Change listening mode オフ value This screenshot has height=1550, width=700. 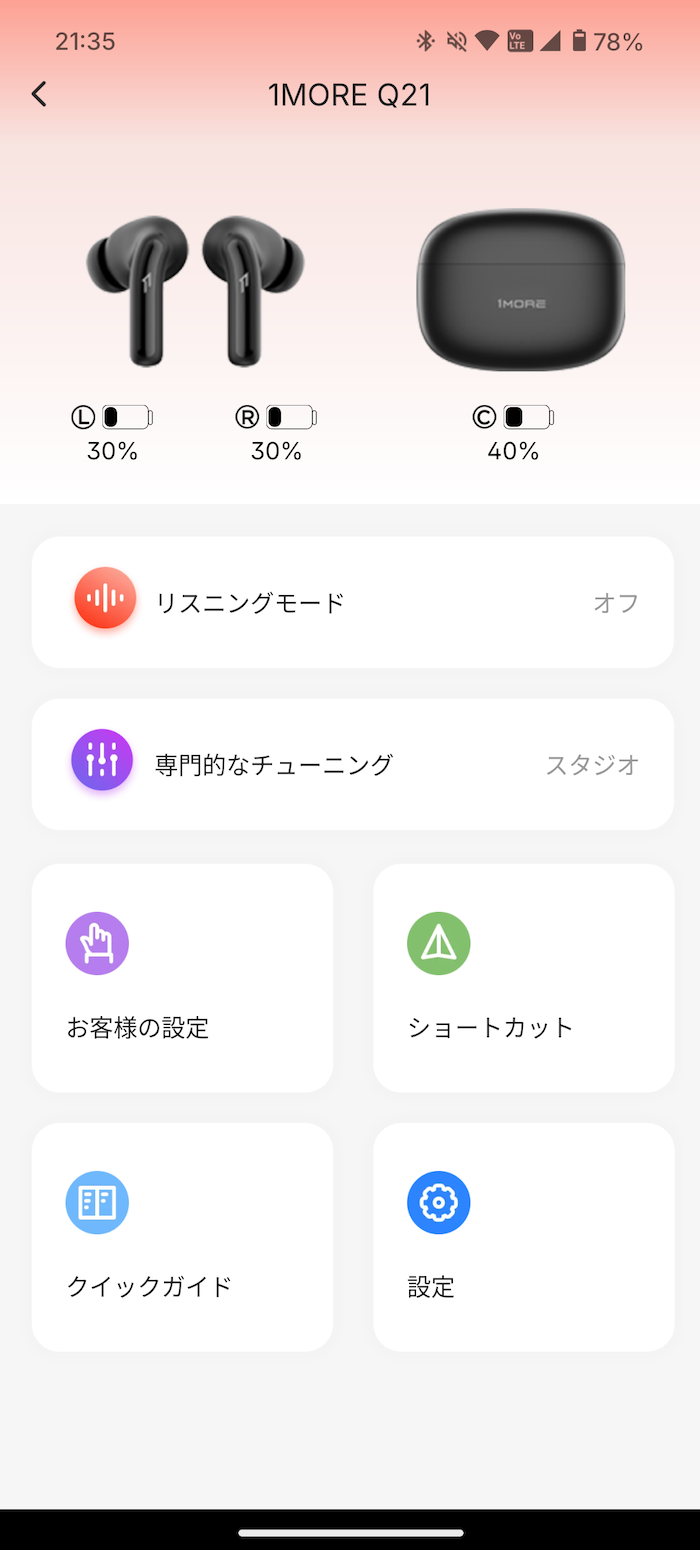click(616, 602)
